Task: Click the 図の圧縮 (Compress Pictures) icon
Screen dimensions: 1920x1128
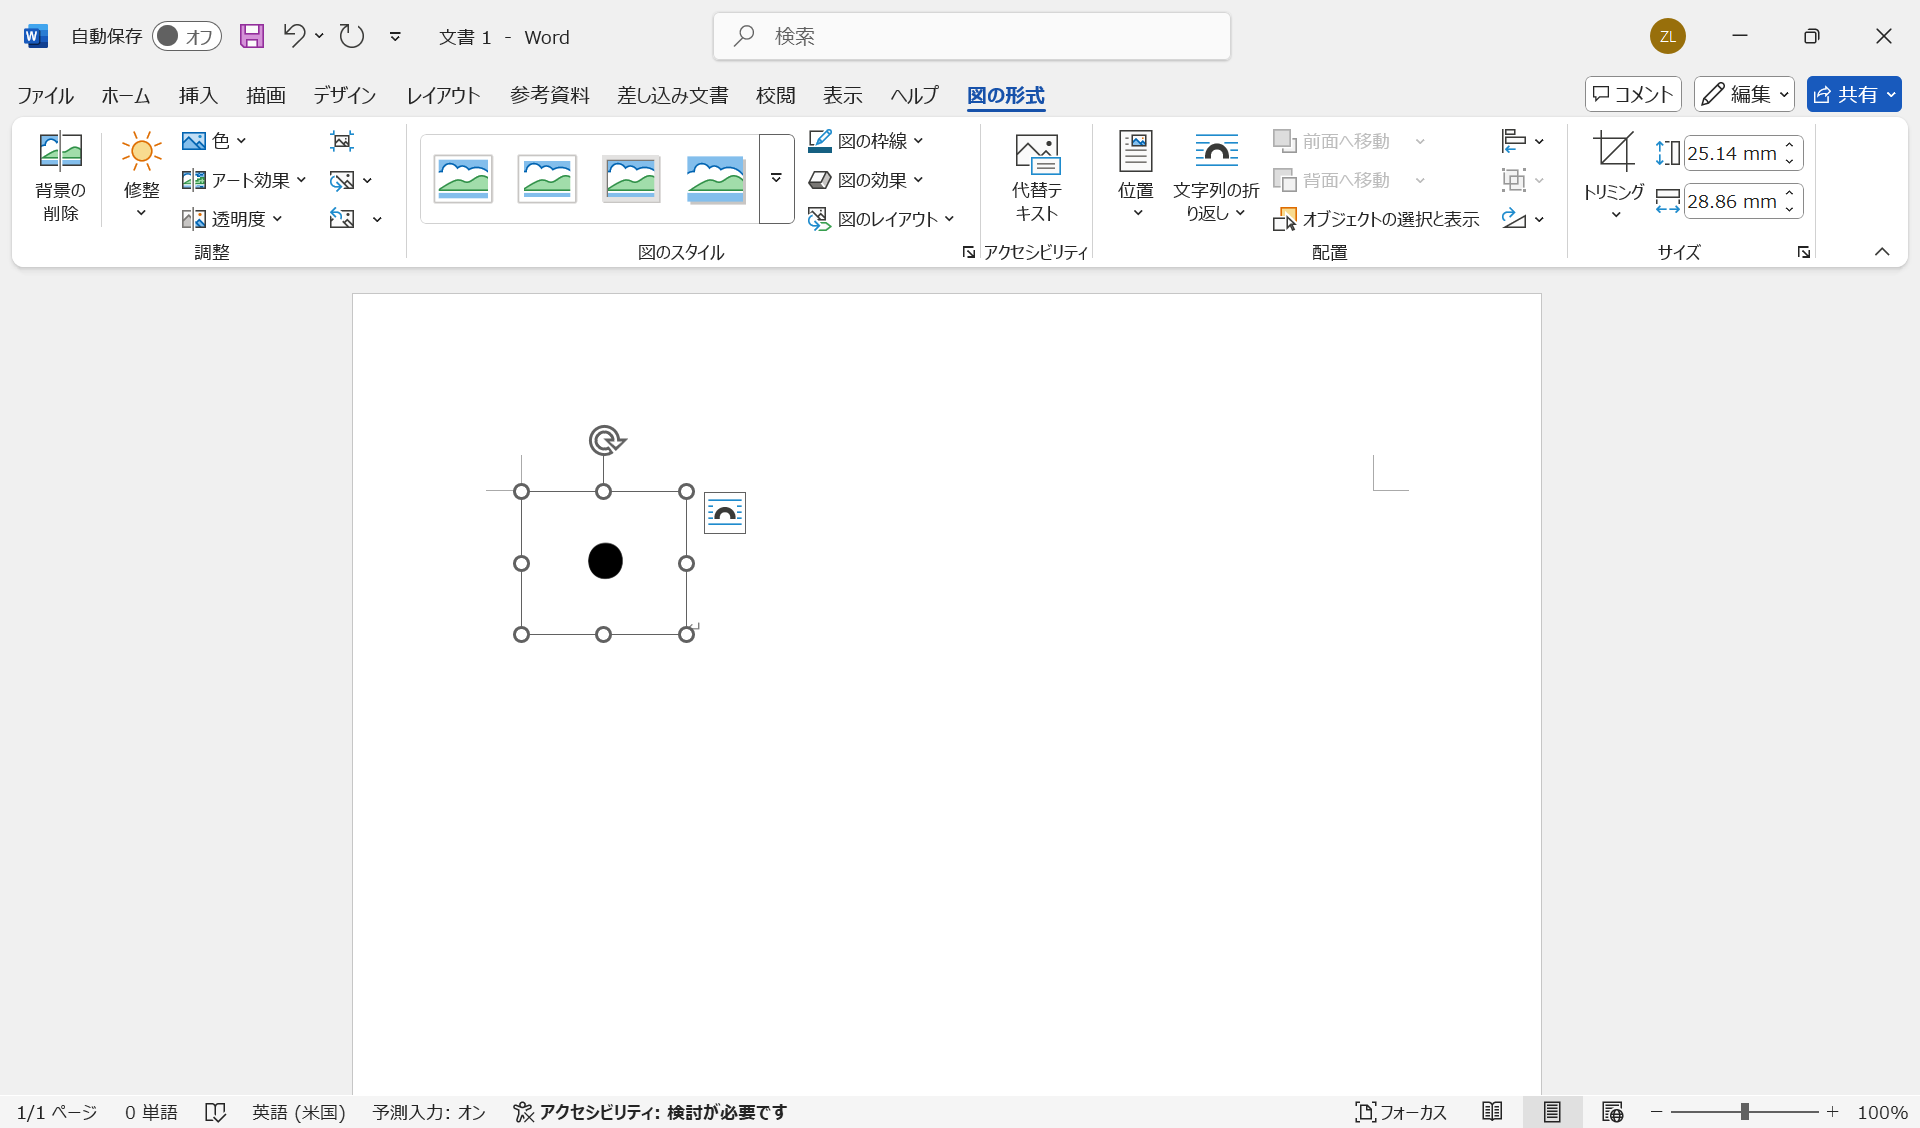Action: (x=343, y=140)
